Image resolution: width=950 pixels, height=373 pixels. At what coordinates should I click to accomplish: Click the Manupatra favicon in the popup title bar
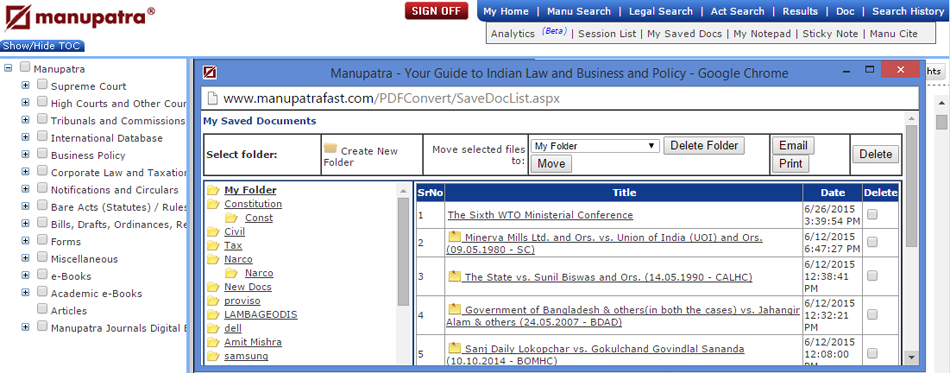coord(210,73)
